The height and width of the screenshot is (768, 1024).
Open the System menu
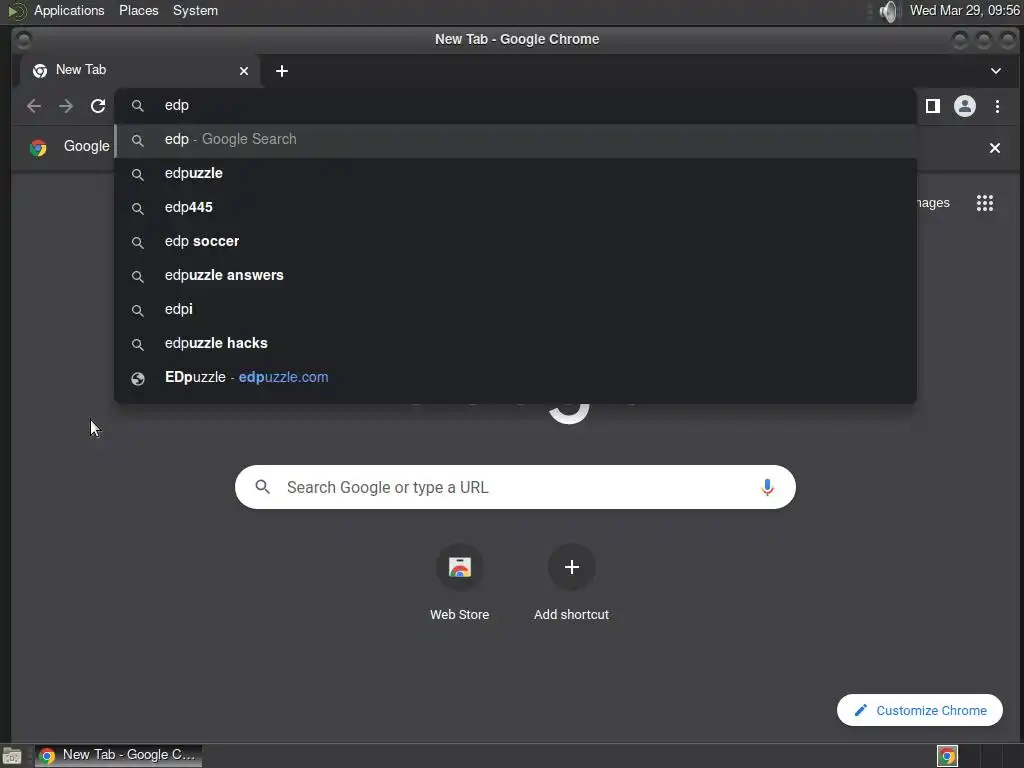point(195,10)
